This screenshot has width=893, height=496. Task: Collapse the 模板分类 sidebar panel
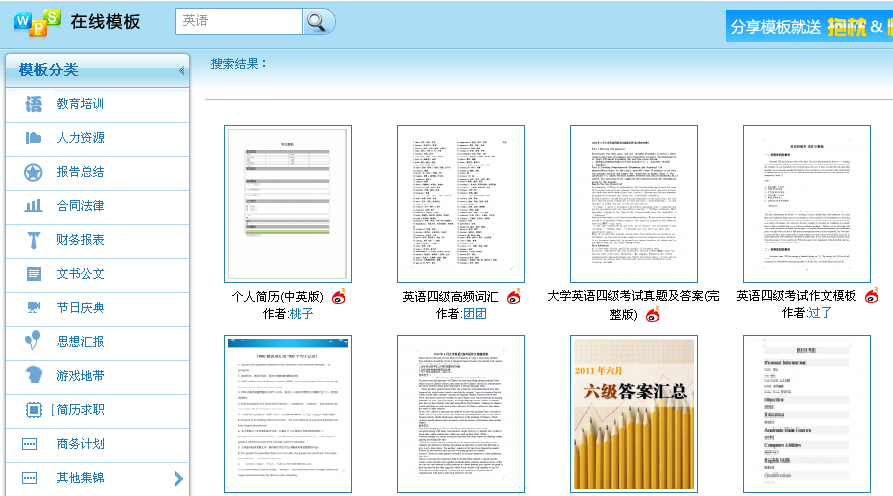[x=181, y=71]
